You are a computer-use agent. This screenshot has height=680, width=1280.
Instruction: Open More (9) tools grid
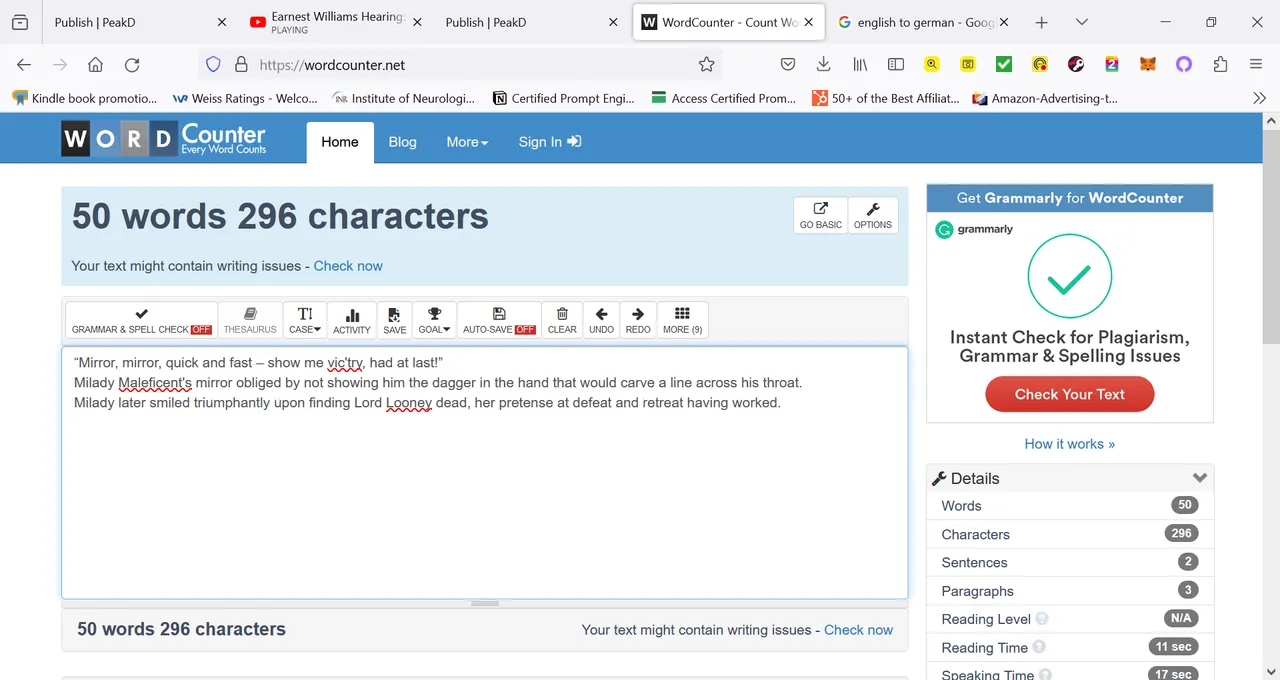[x=683, y=320]
